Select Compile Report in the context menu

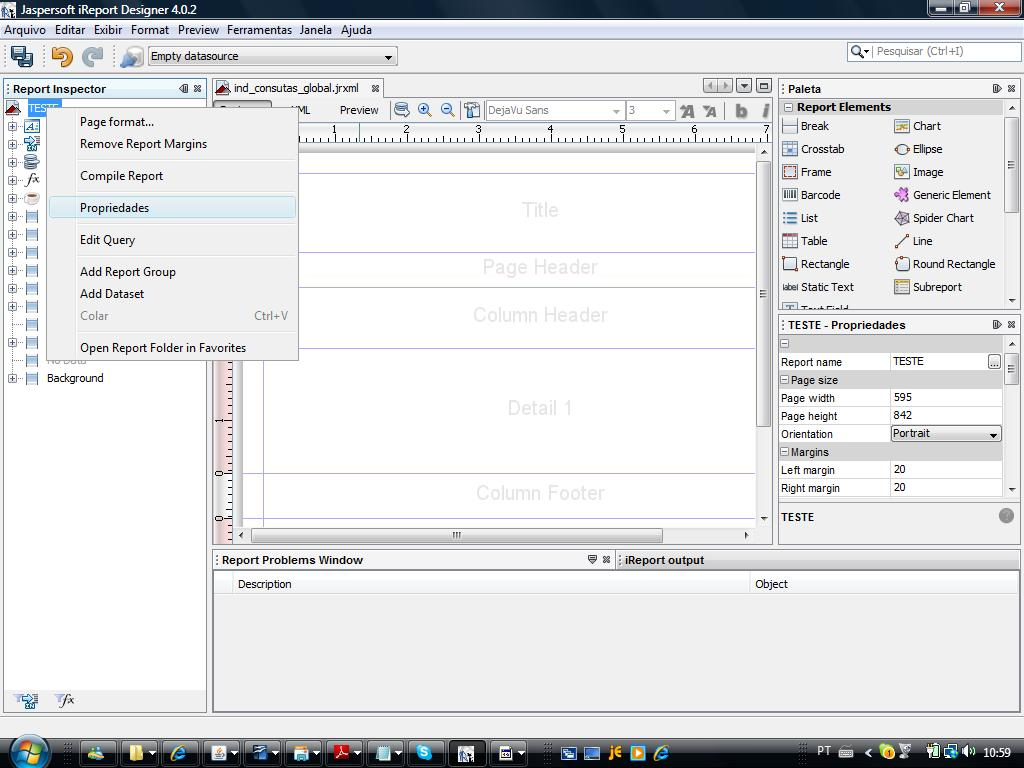pos(172,176)
